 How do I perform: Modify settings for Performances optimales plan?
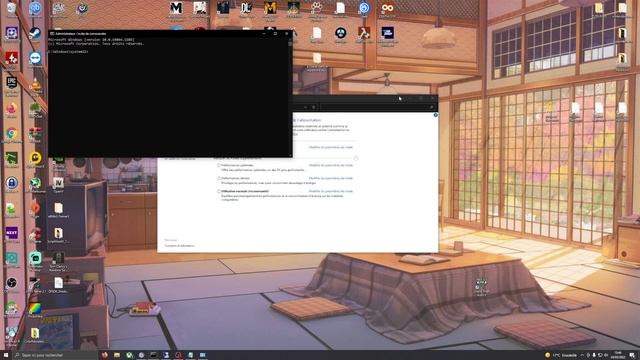331,165
